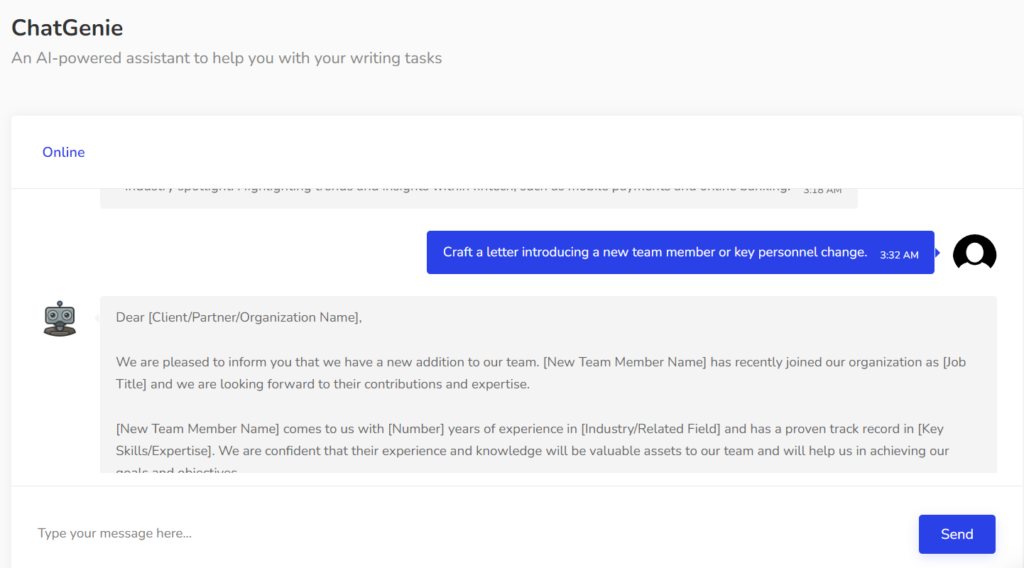Click the [Industry/Related Field] placeholder
The height and width of the screenshot is (568, 1024).
click(x=650, y=428)
